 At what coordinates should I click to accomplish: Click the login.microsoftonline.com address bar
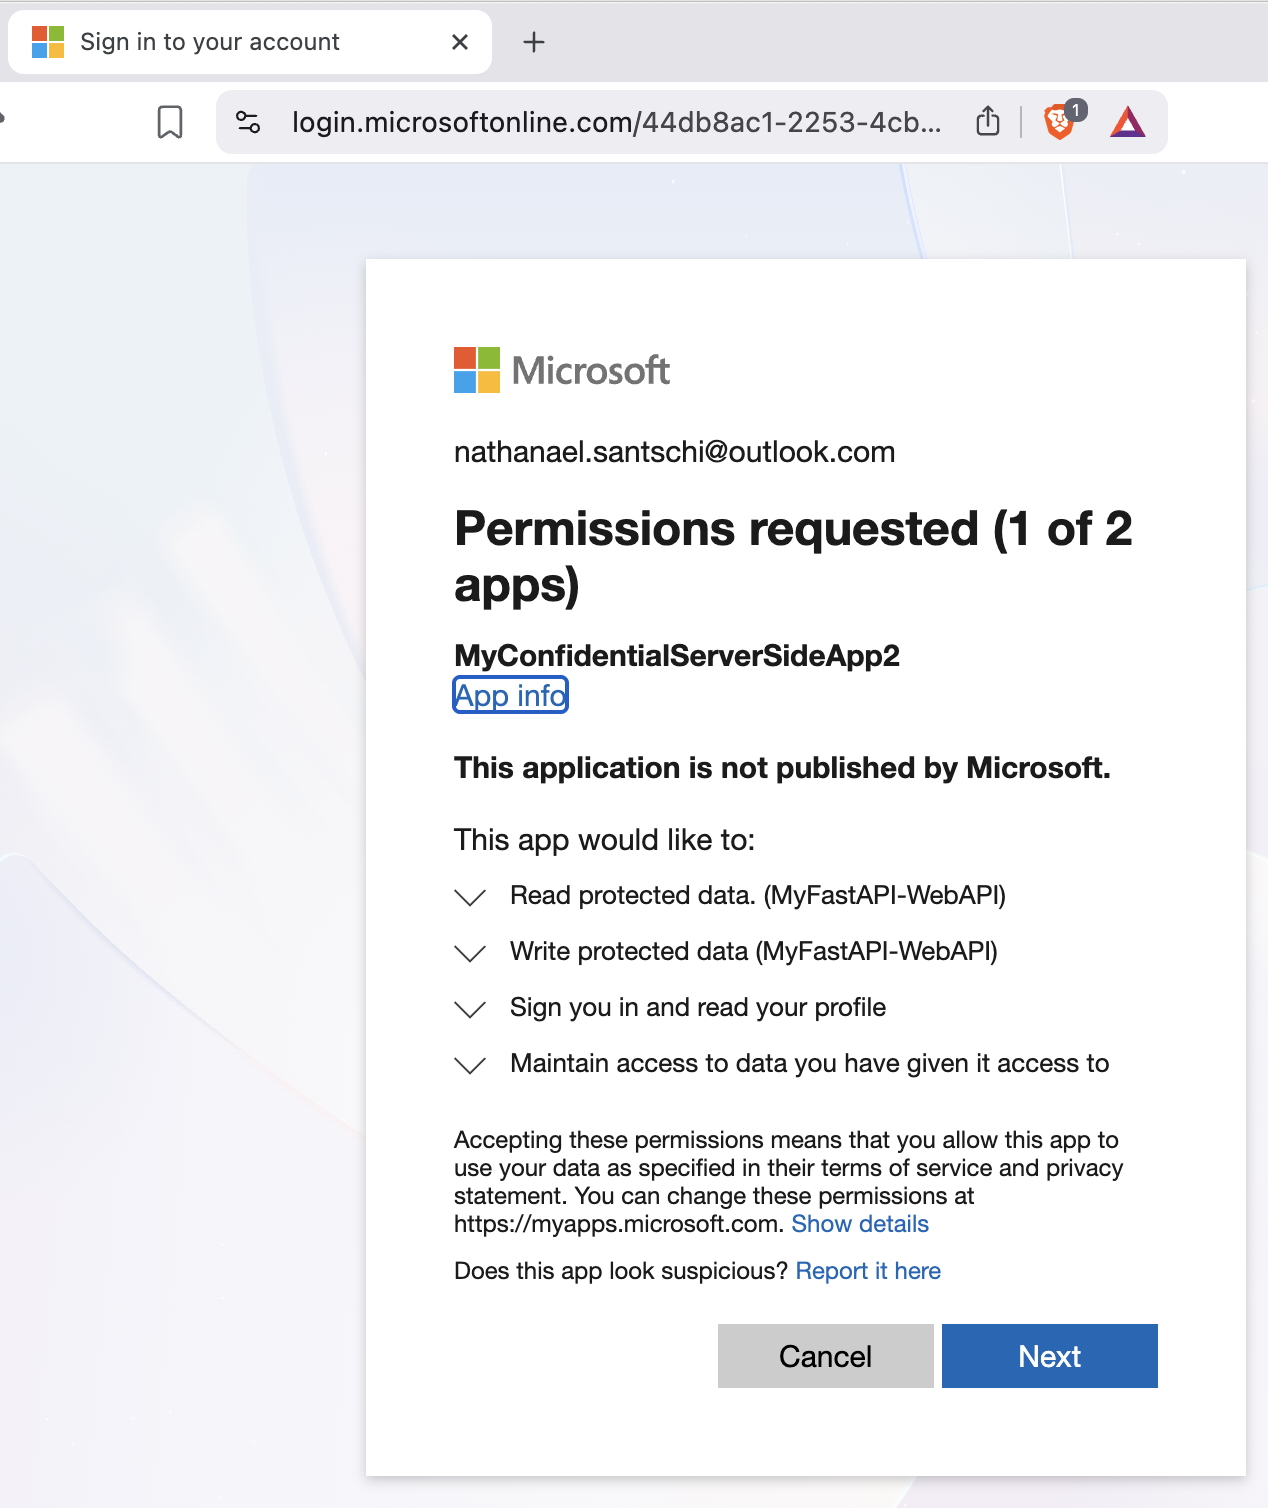[x=615, y=122]
